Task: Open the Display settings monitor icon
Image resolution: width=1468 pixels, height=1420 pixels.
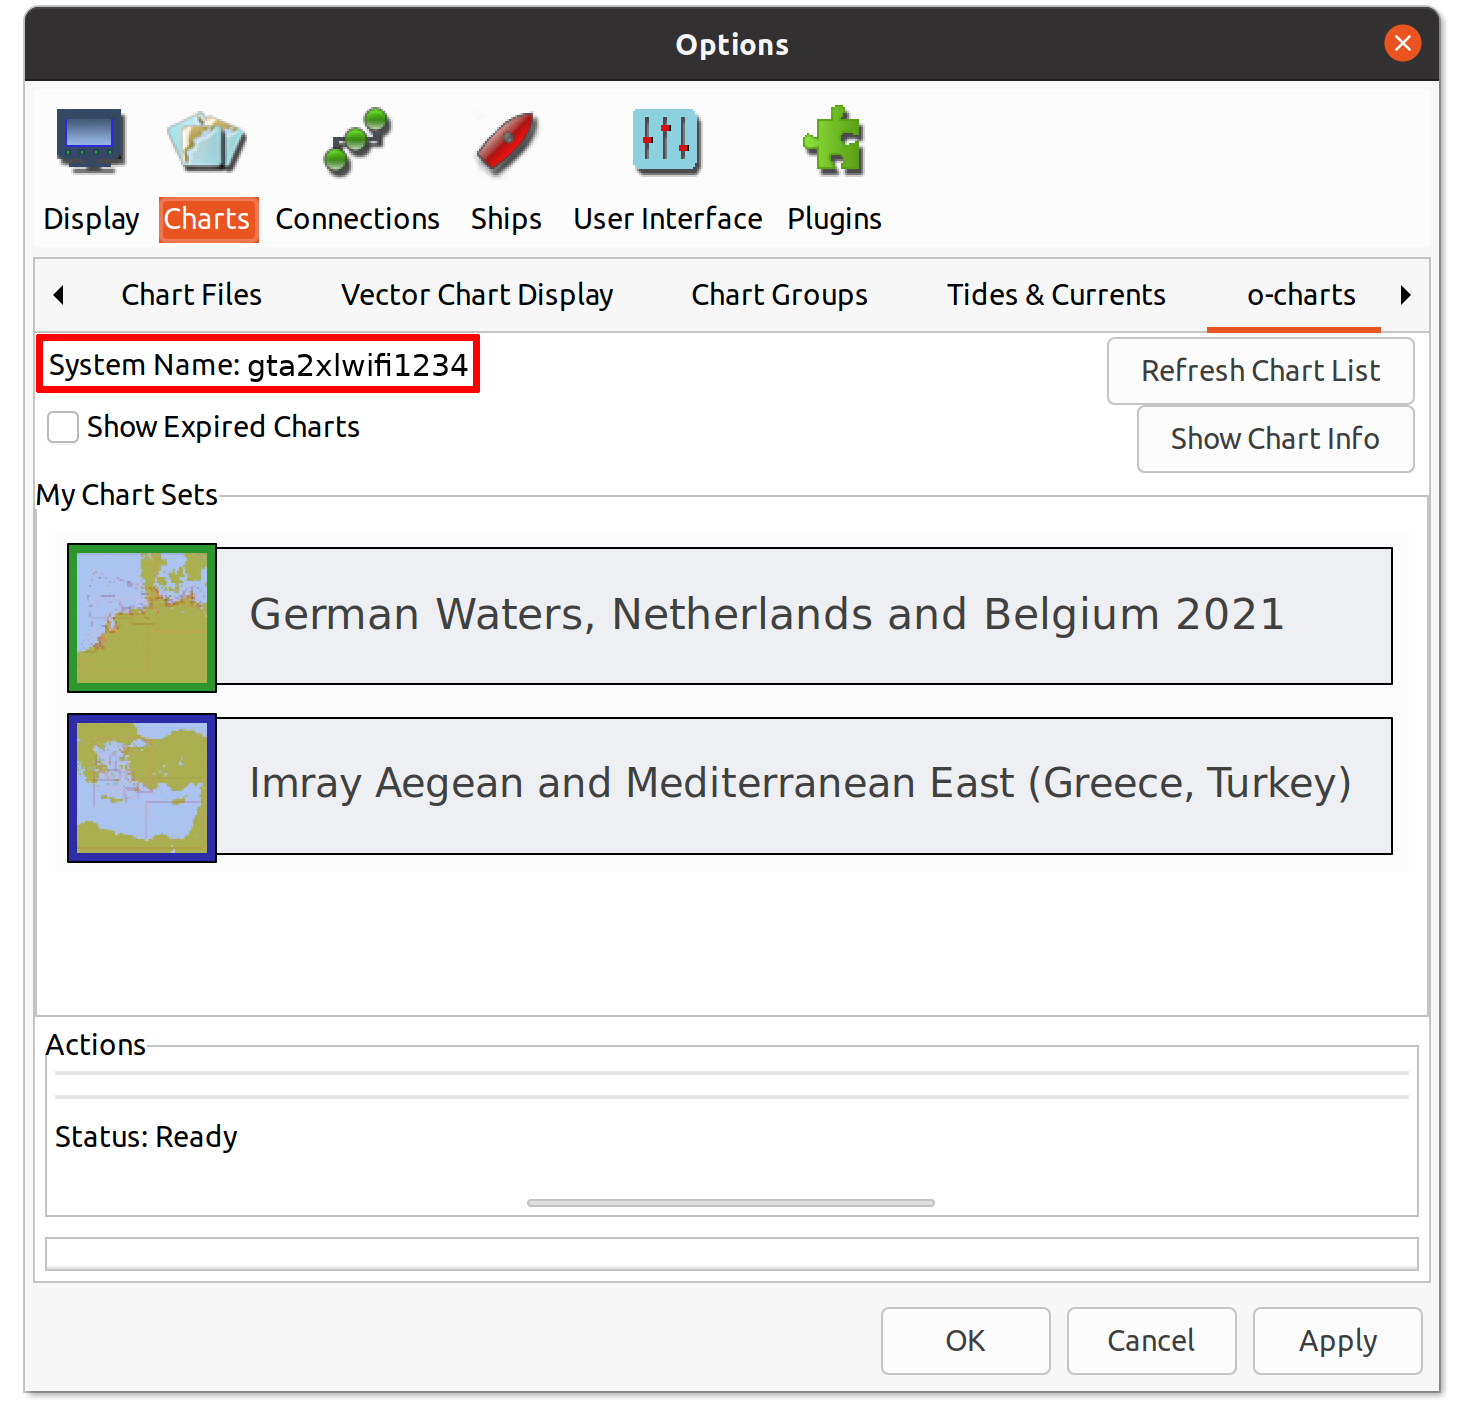Action: click(x=91, y=141)
